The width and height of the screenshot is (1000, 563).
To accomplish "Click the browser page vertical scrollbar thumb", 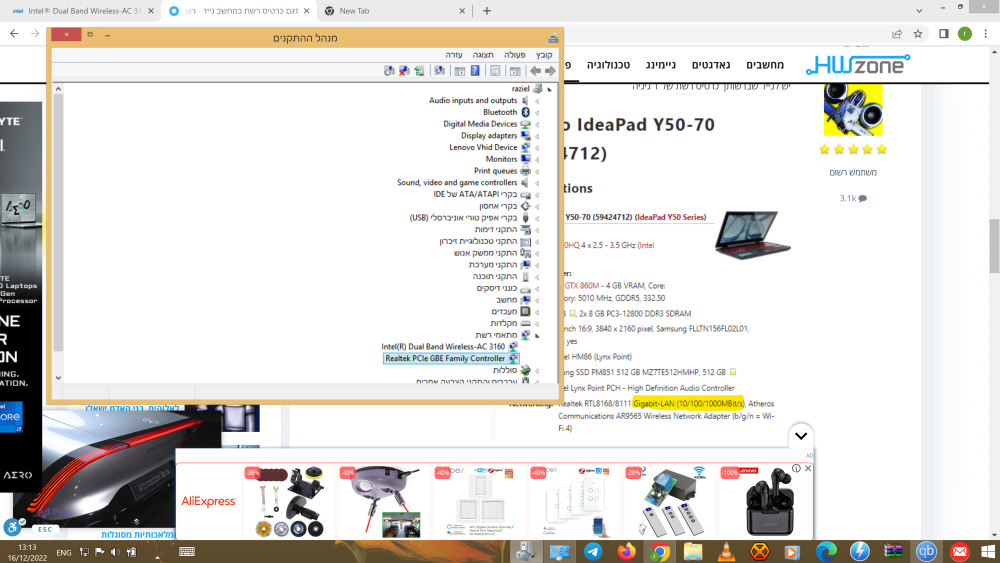I will click(994, 245).
